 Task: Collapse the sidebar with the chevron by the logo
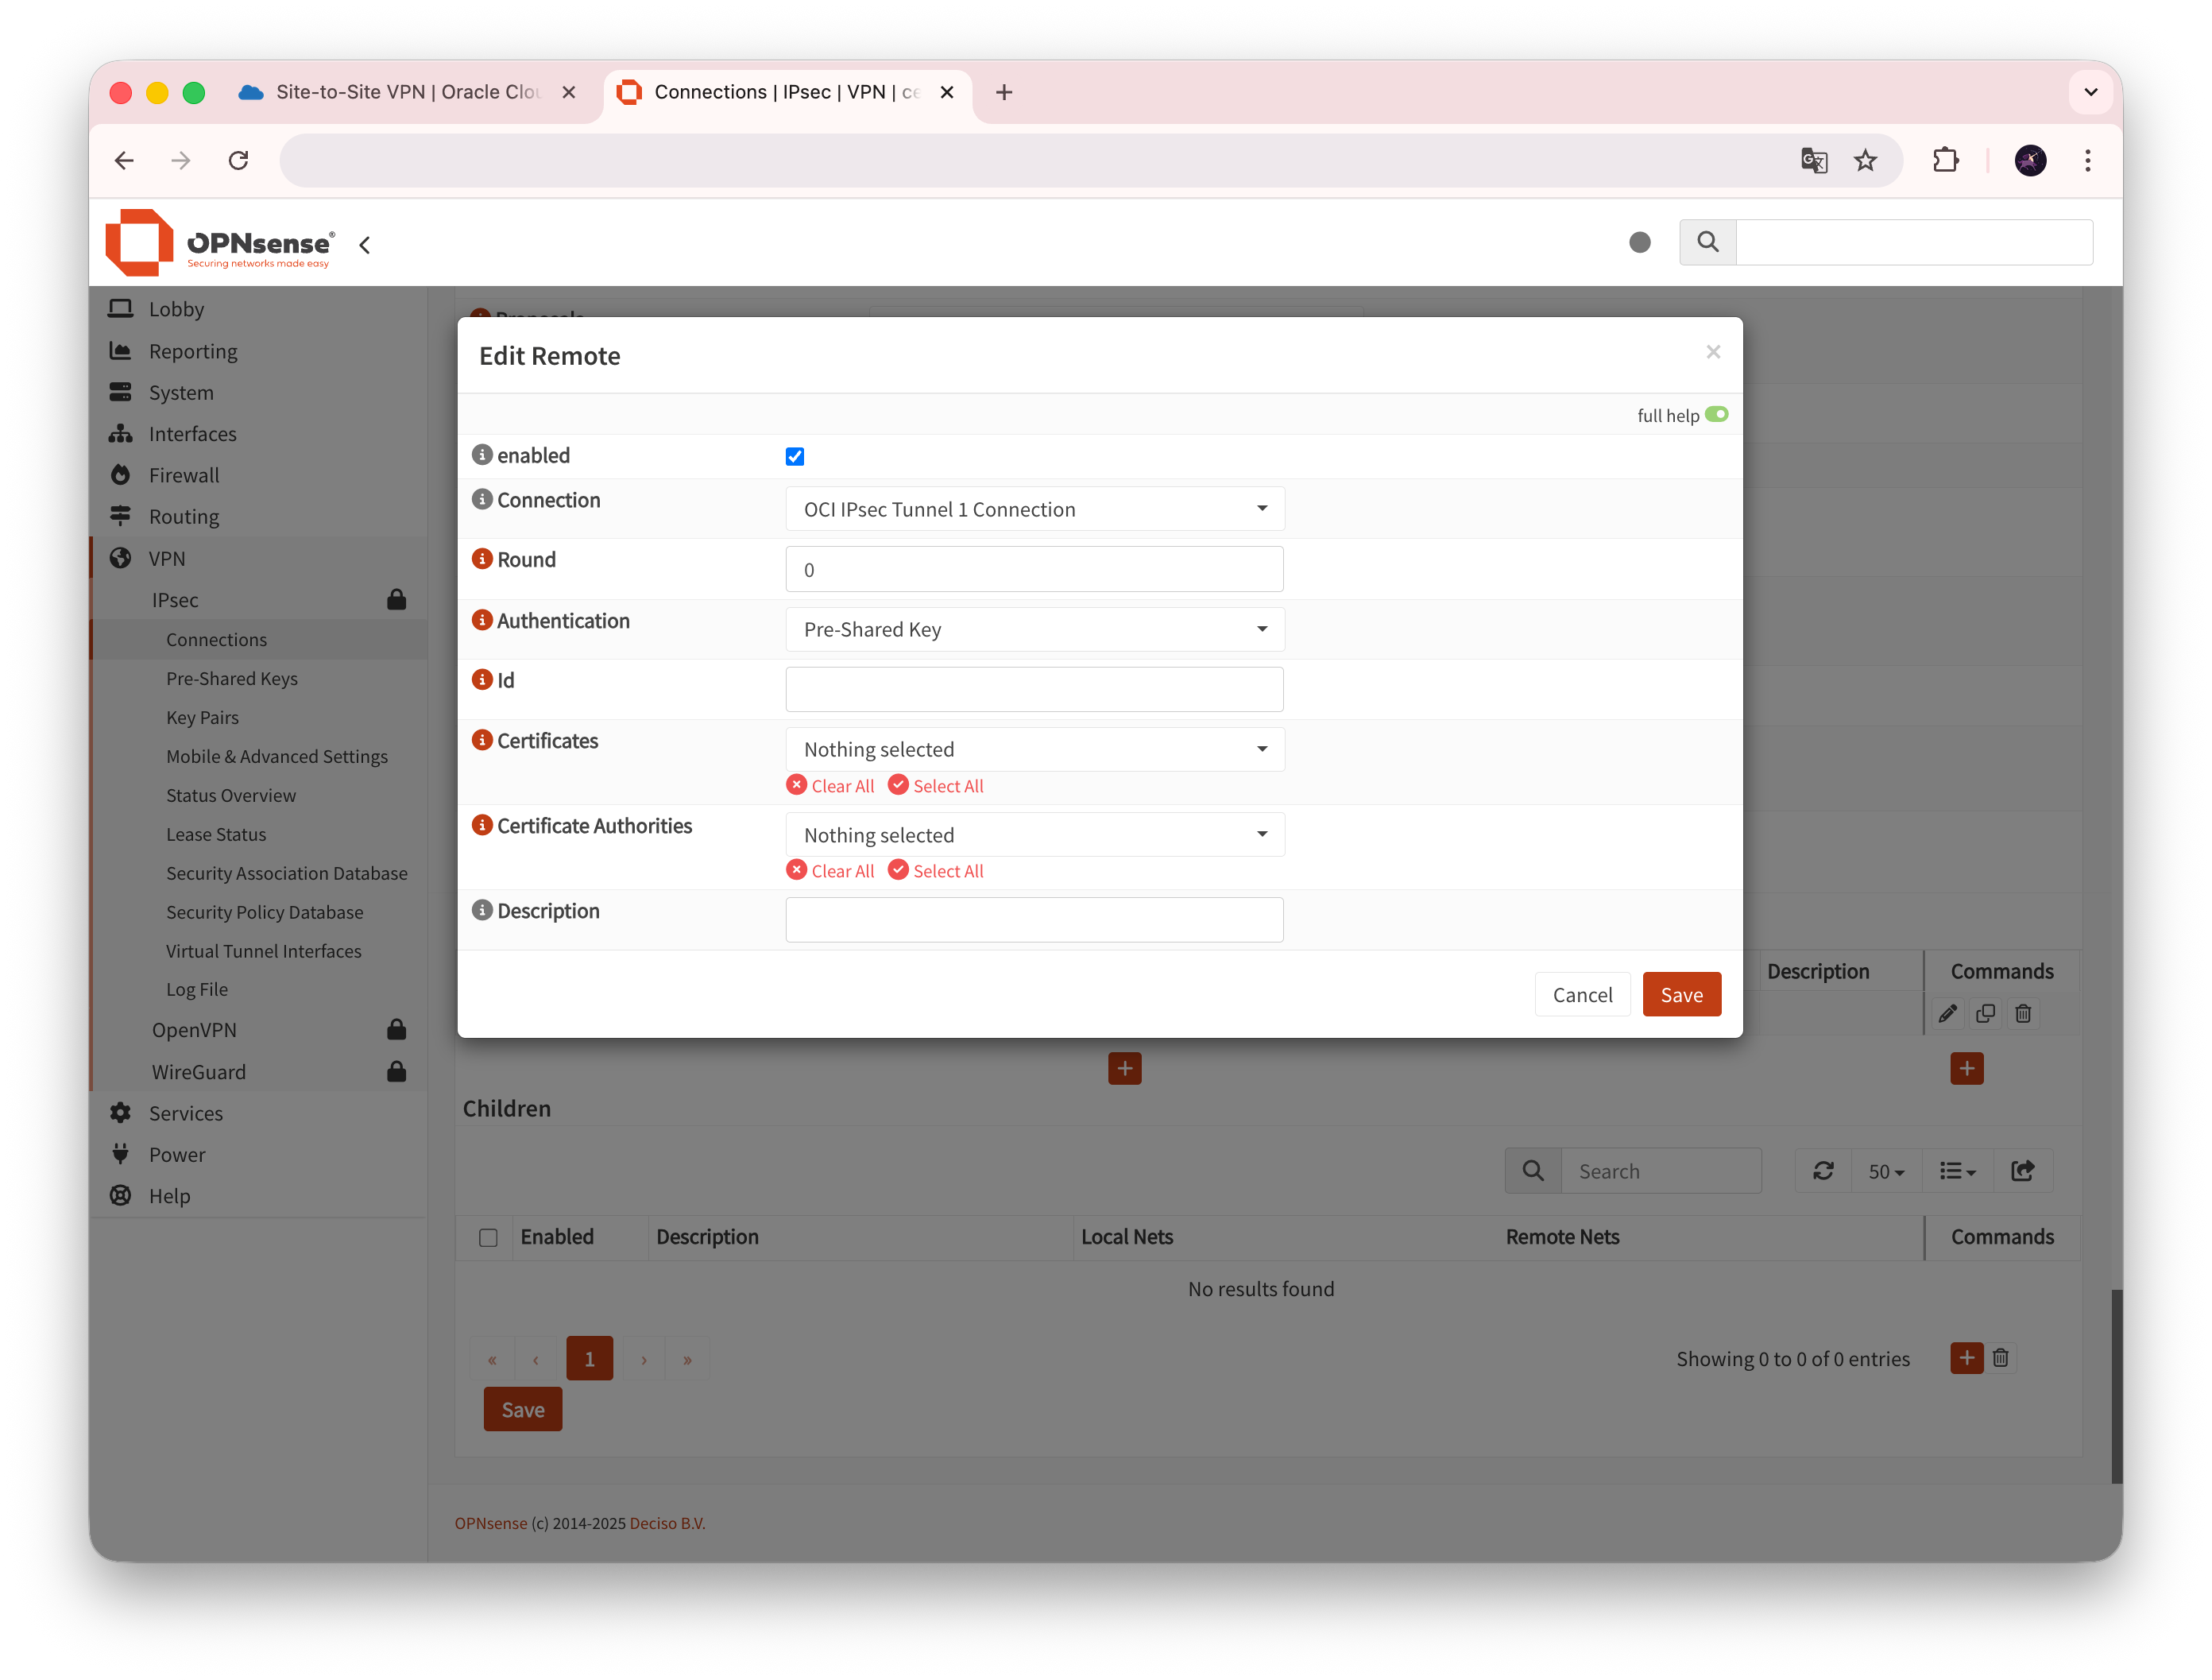point(365,245)
